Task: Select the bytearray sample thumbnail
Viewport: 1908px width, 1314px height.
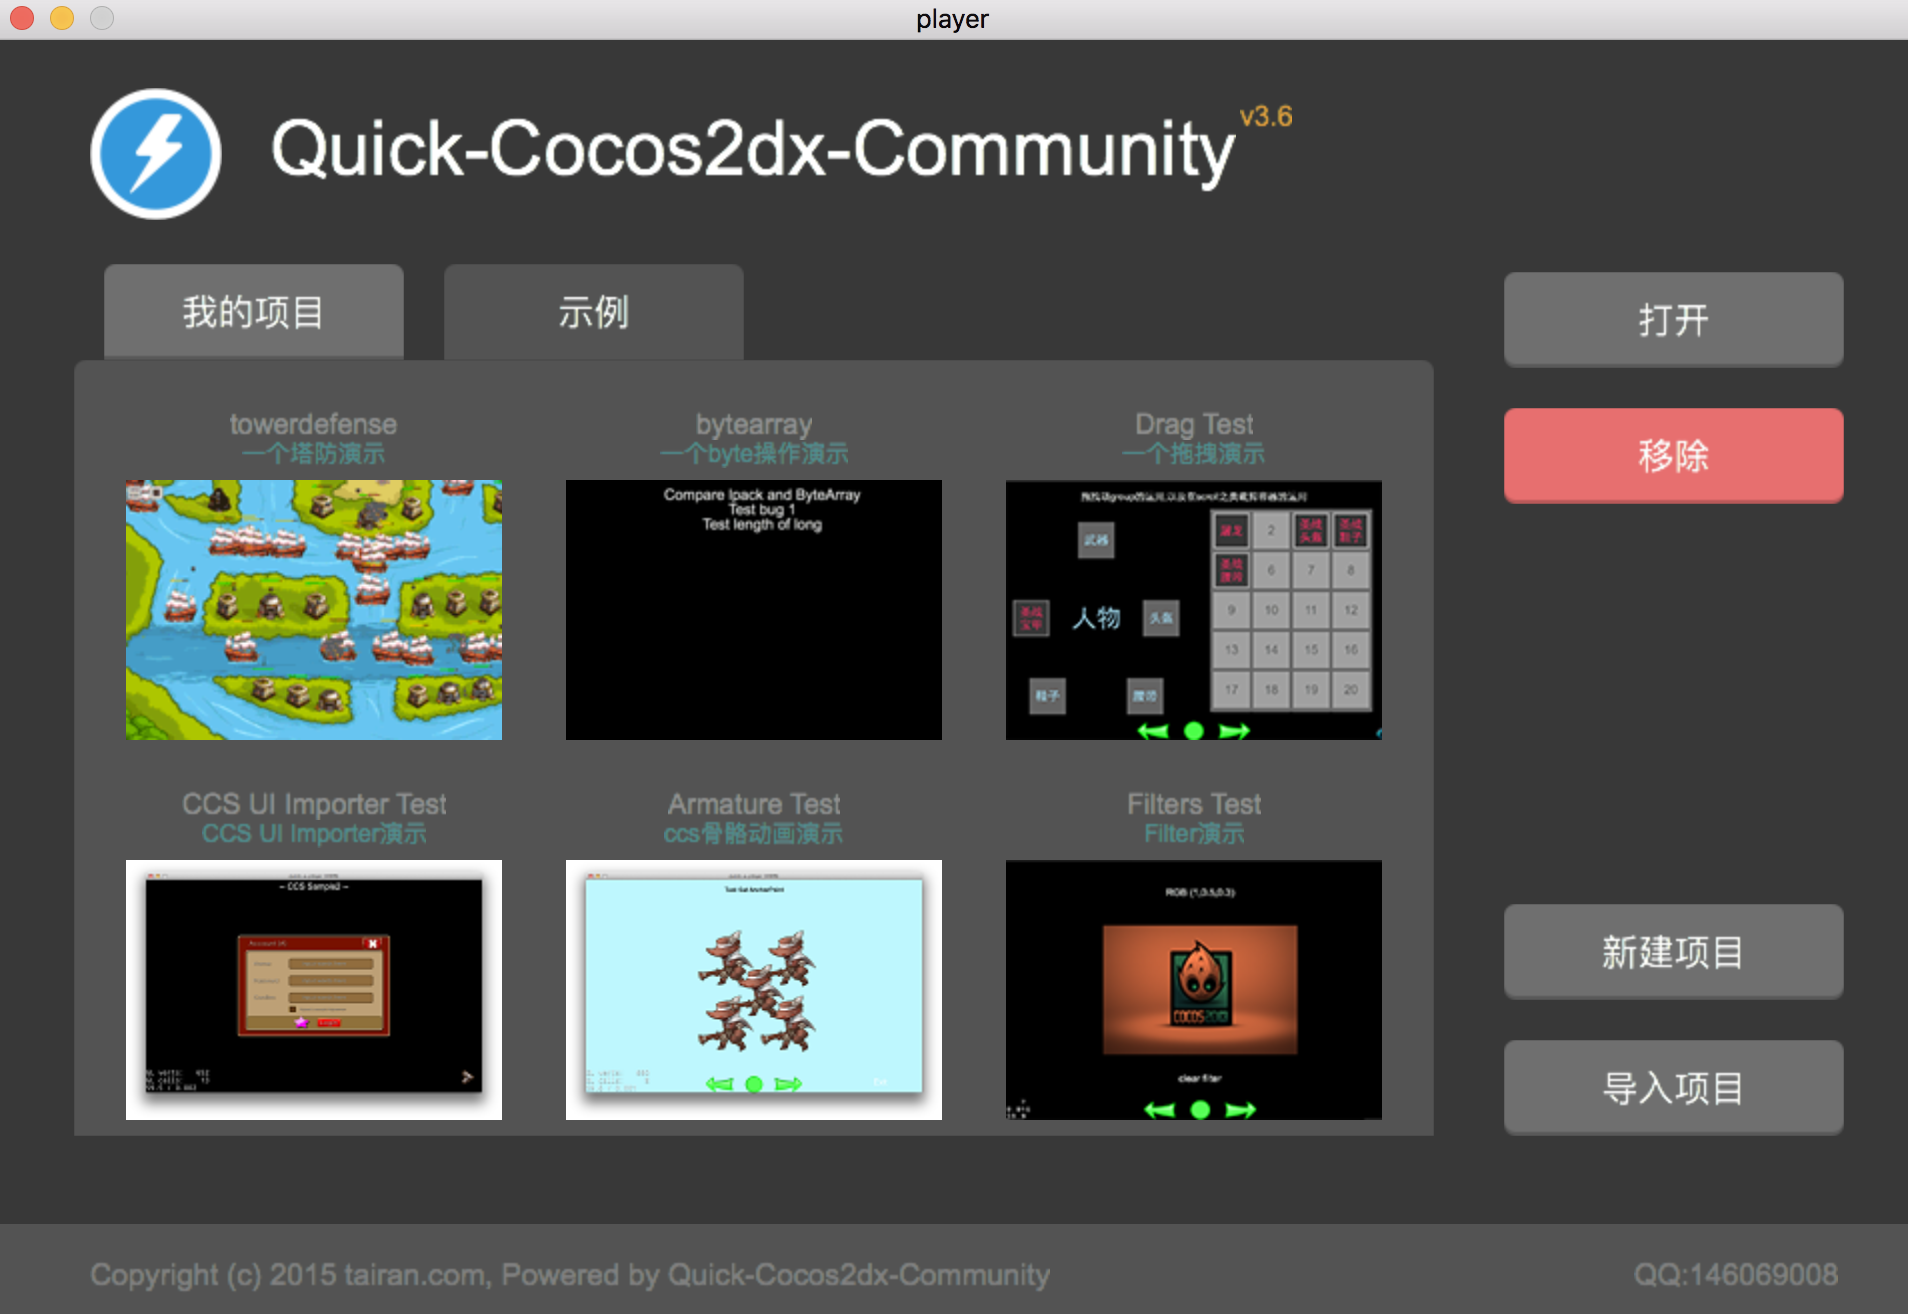Action: 754,610
